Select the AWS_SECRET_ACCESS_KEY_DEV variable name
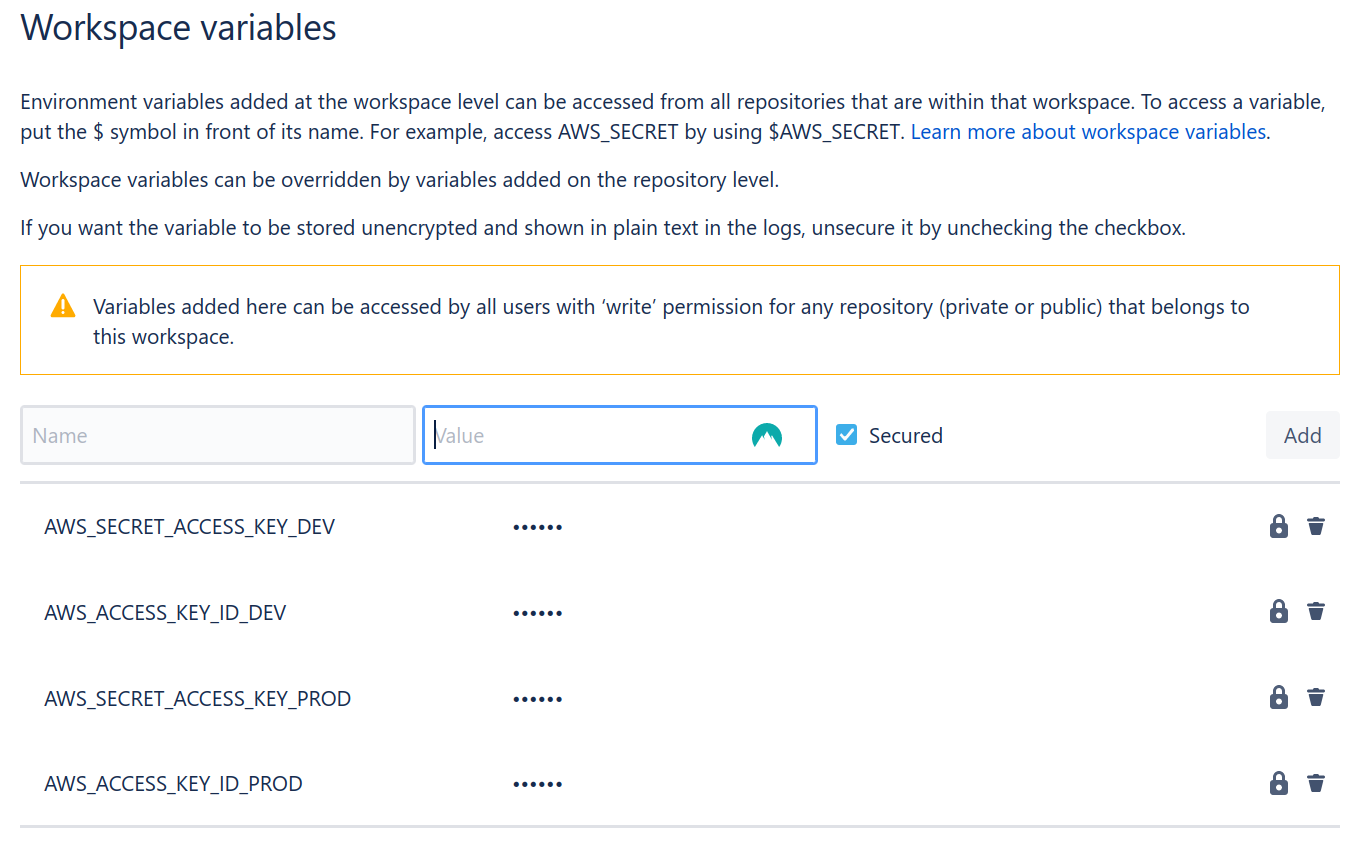This screenshot has width=1368, height=849. pos(190,527)
